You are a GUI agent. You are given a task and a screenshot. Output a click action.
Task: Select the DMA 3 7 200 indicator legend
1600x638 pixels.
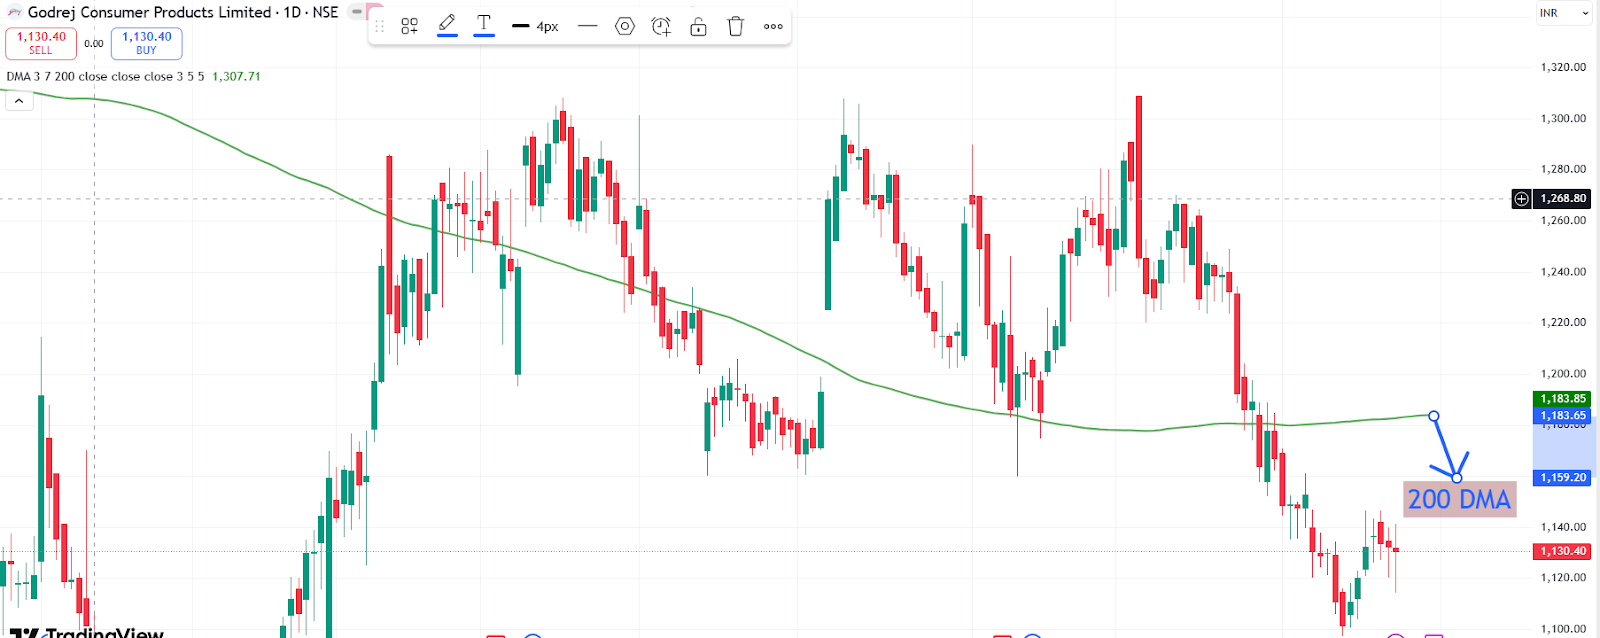(x=105, y=76)
